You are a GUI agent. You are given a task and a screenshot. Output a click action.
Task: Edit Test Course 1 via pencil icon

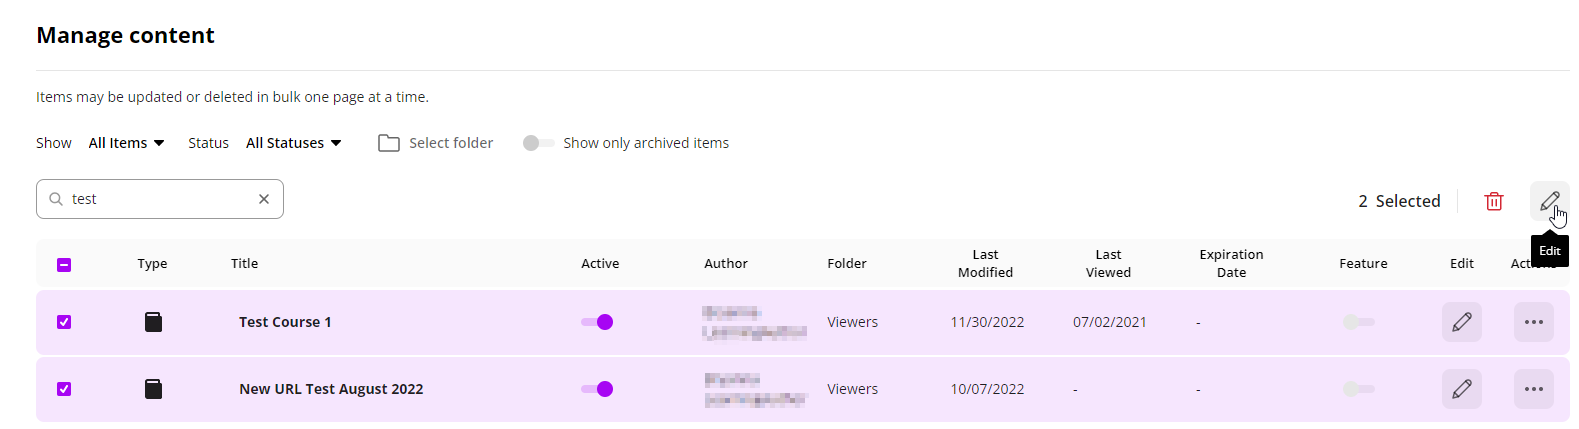click(x=1462, y=322)
